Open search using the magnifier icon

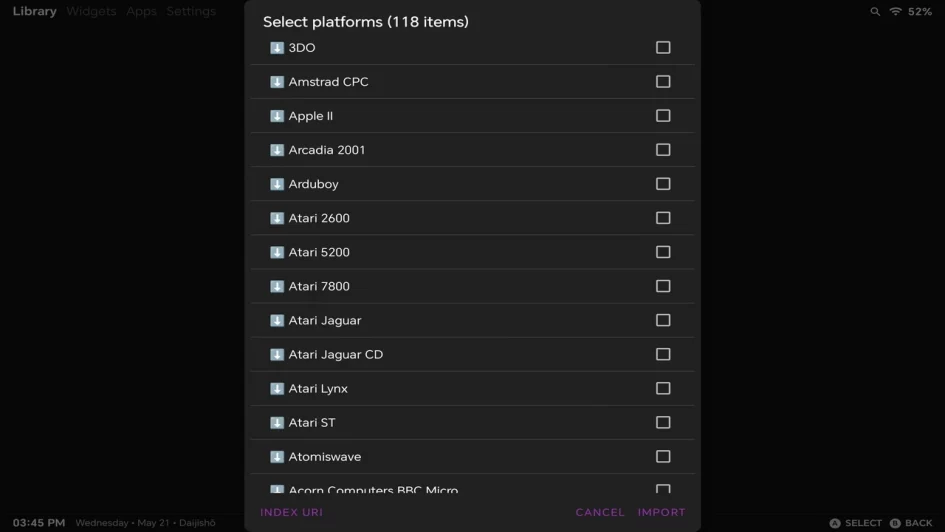click(875, 12)
